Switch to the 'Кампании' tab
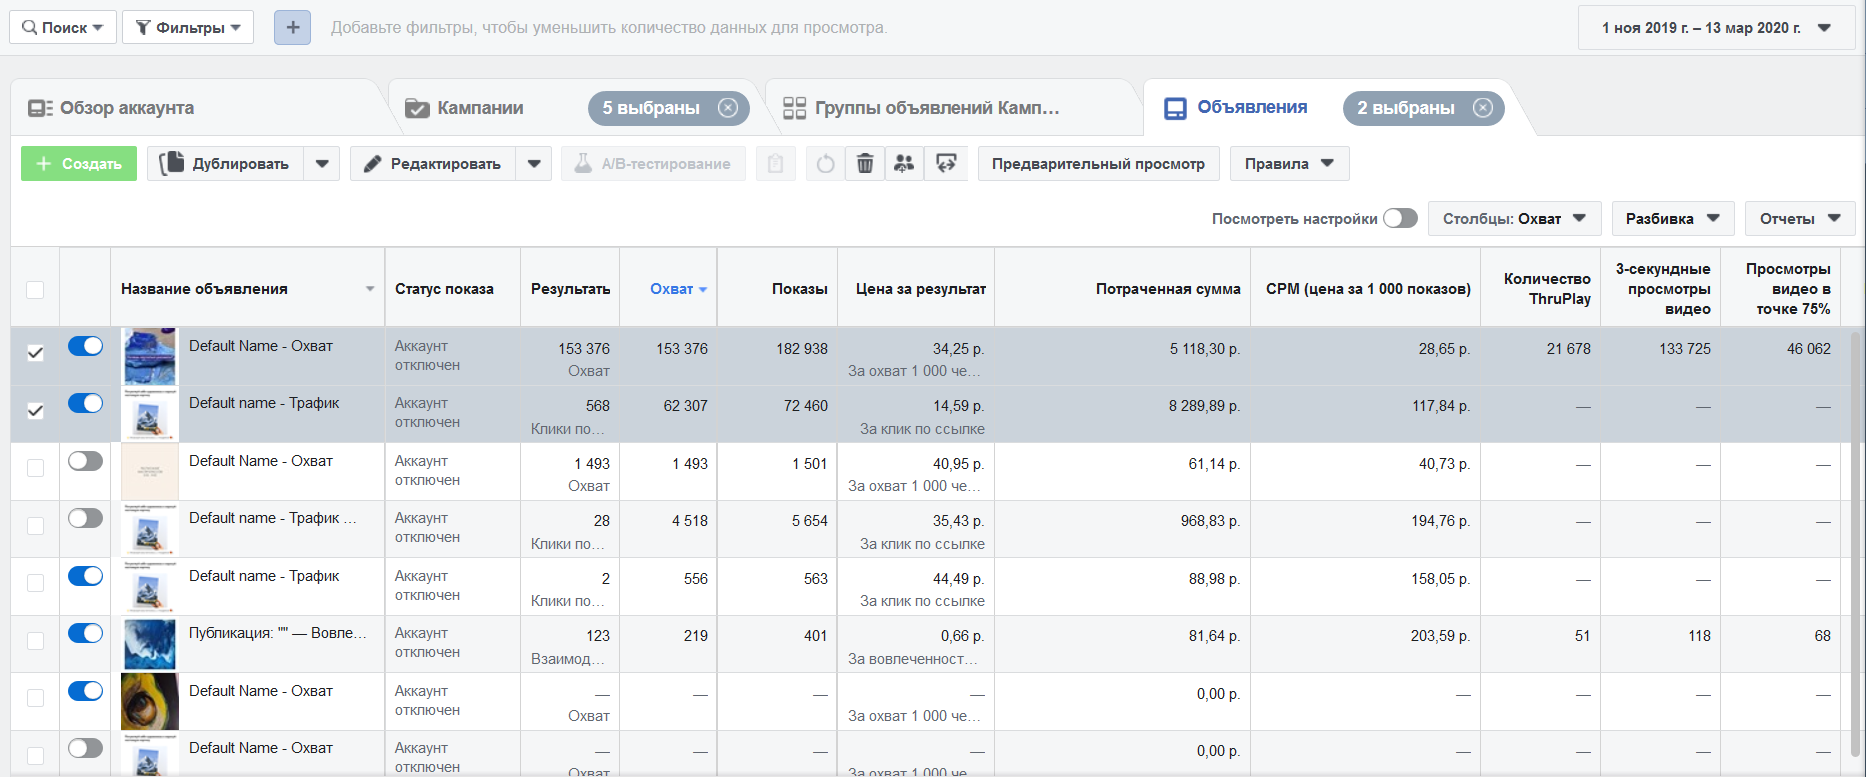The height and width of the screenshot is (777, 1866). pos(480,108)
